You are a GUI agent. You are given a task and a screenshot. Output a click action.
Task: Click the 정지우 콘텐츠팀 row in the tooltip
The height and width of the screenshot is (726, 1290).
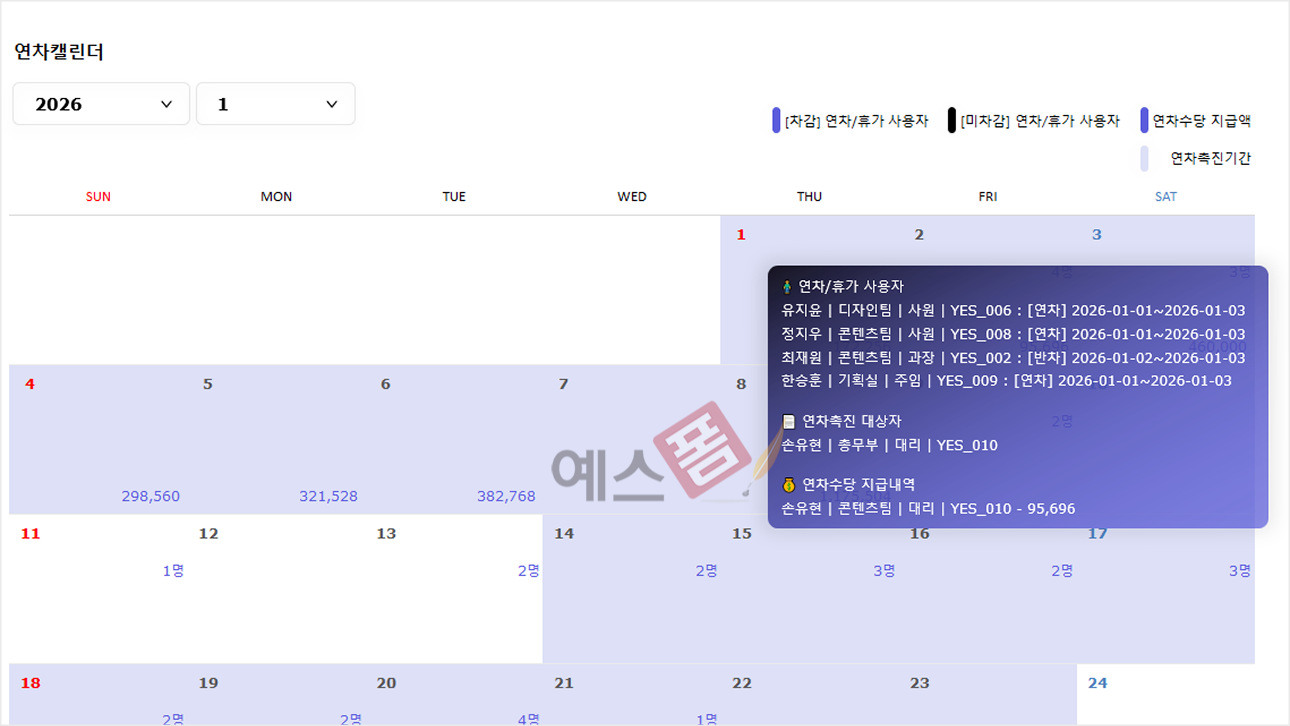1013,335
